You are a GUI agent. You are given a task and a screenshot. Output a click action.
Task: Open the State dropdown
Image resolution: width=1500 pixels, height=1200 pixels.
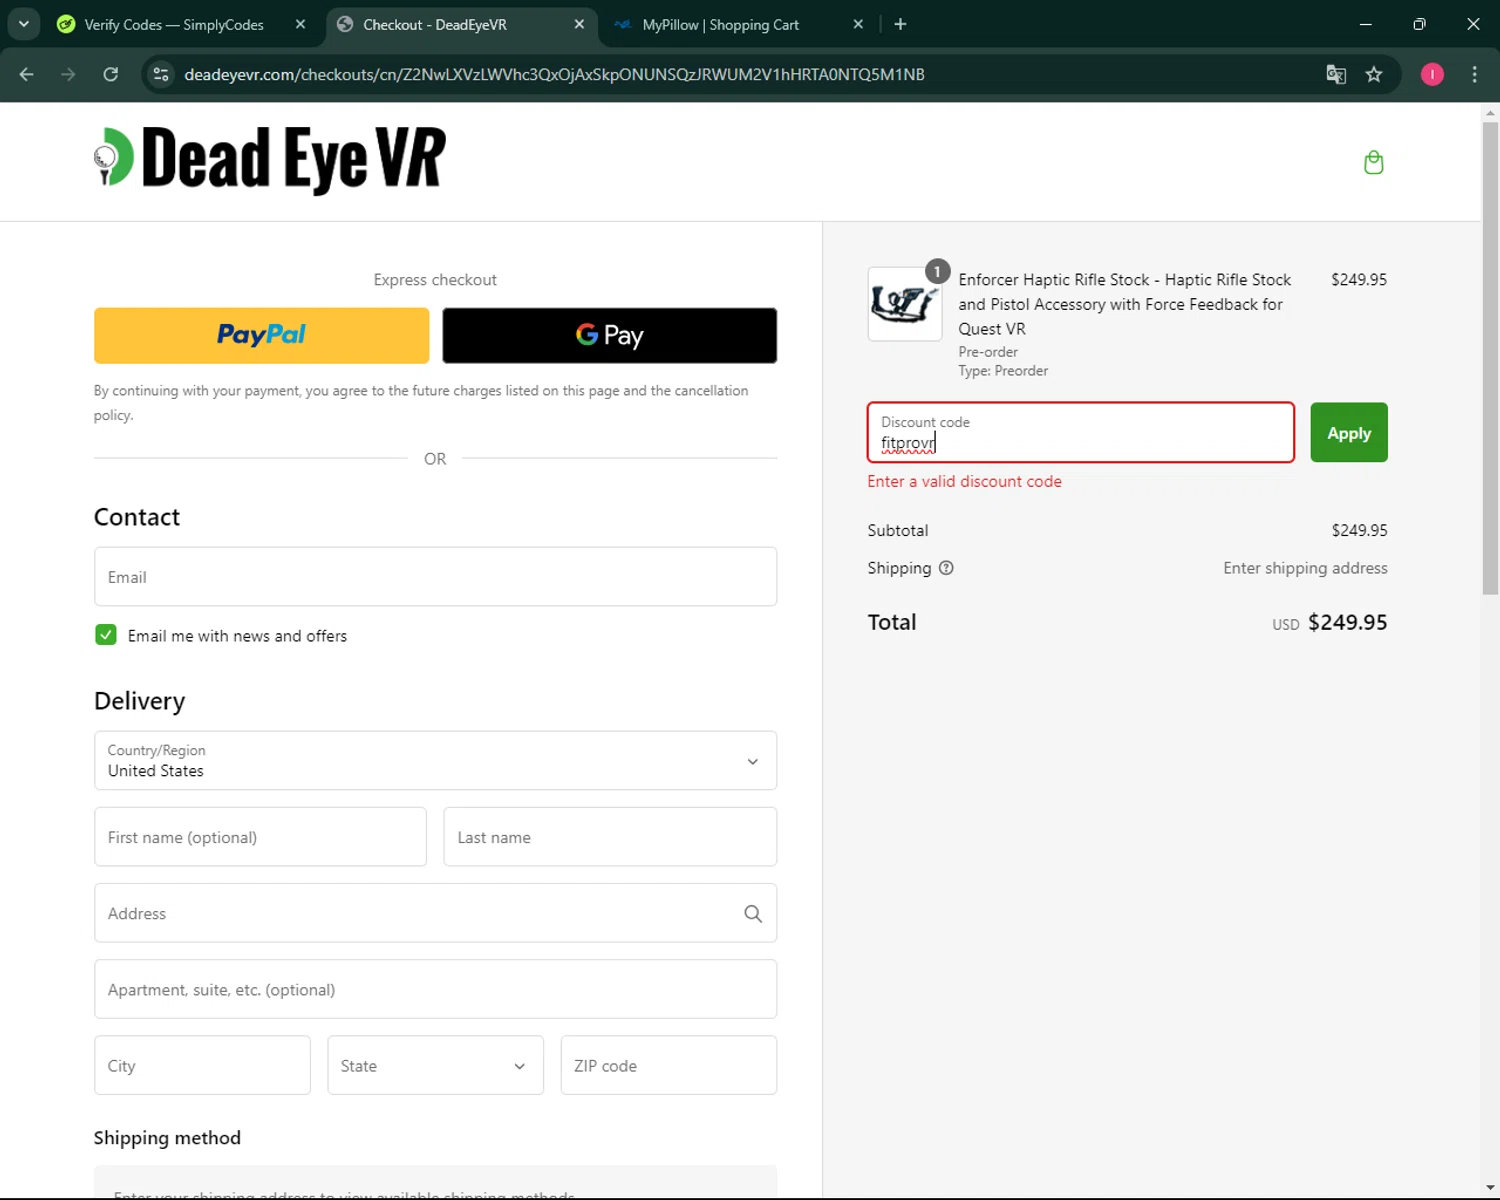tap(435, 1065)
